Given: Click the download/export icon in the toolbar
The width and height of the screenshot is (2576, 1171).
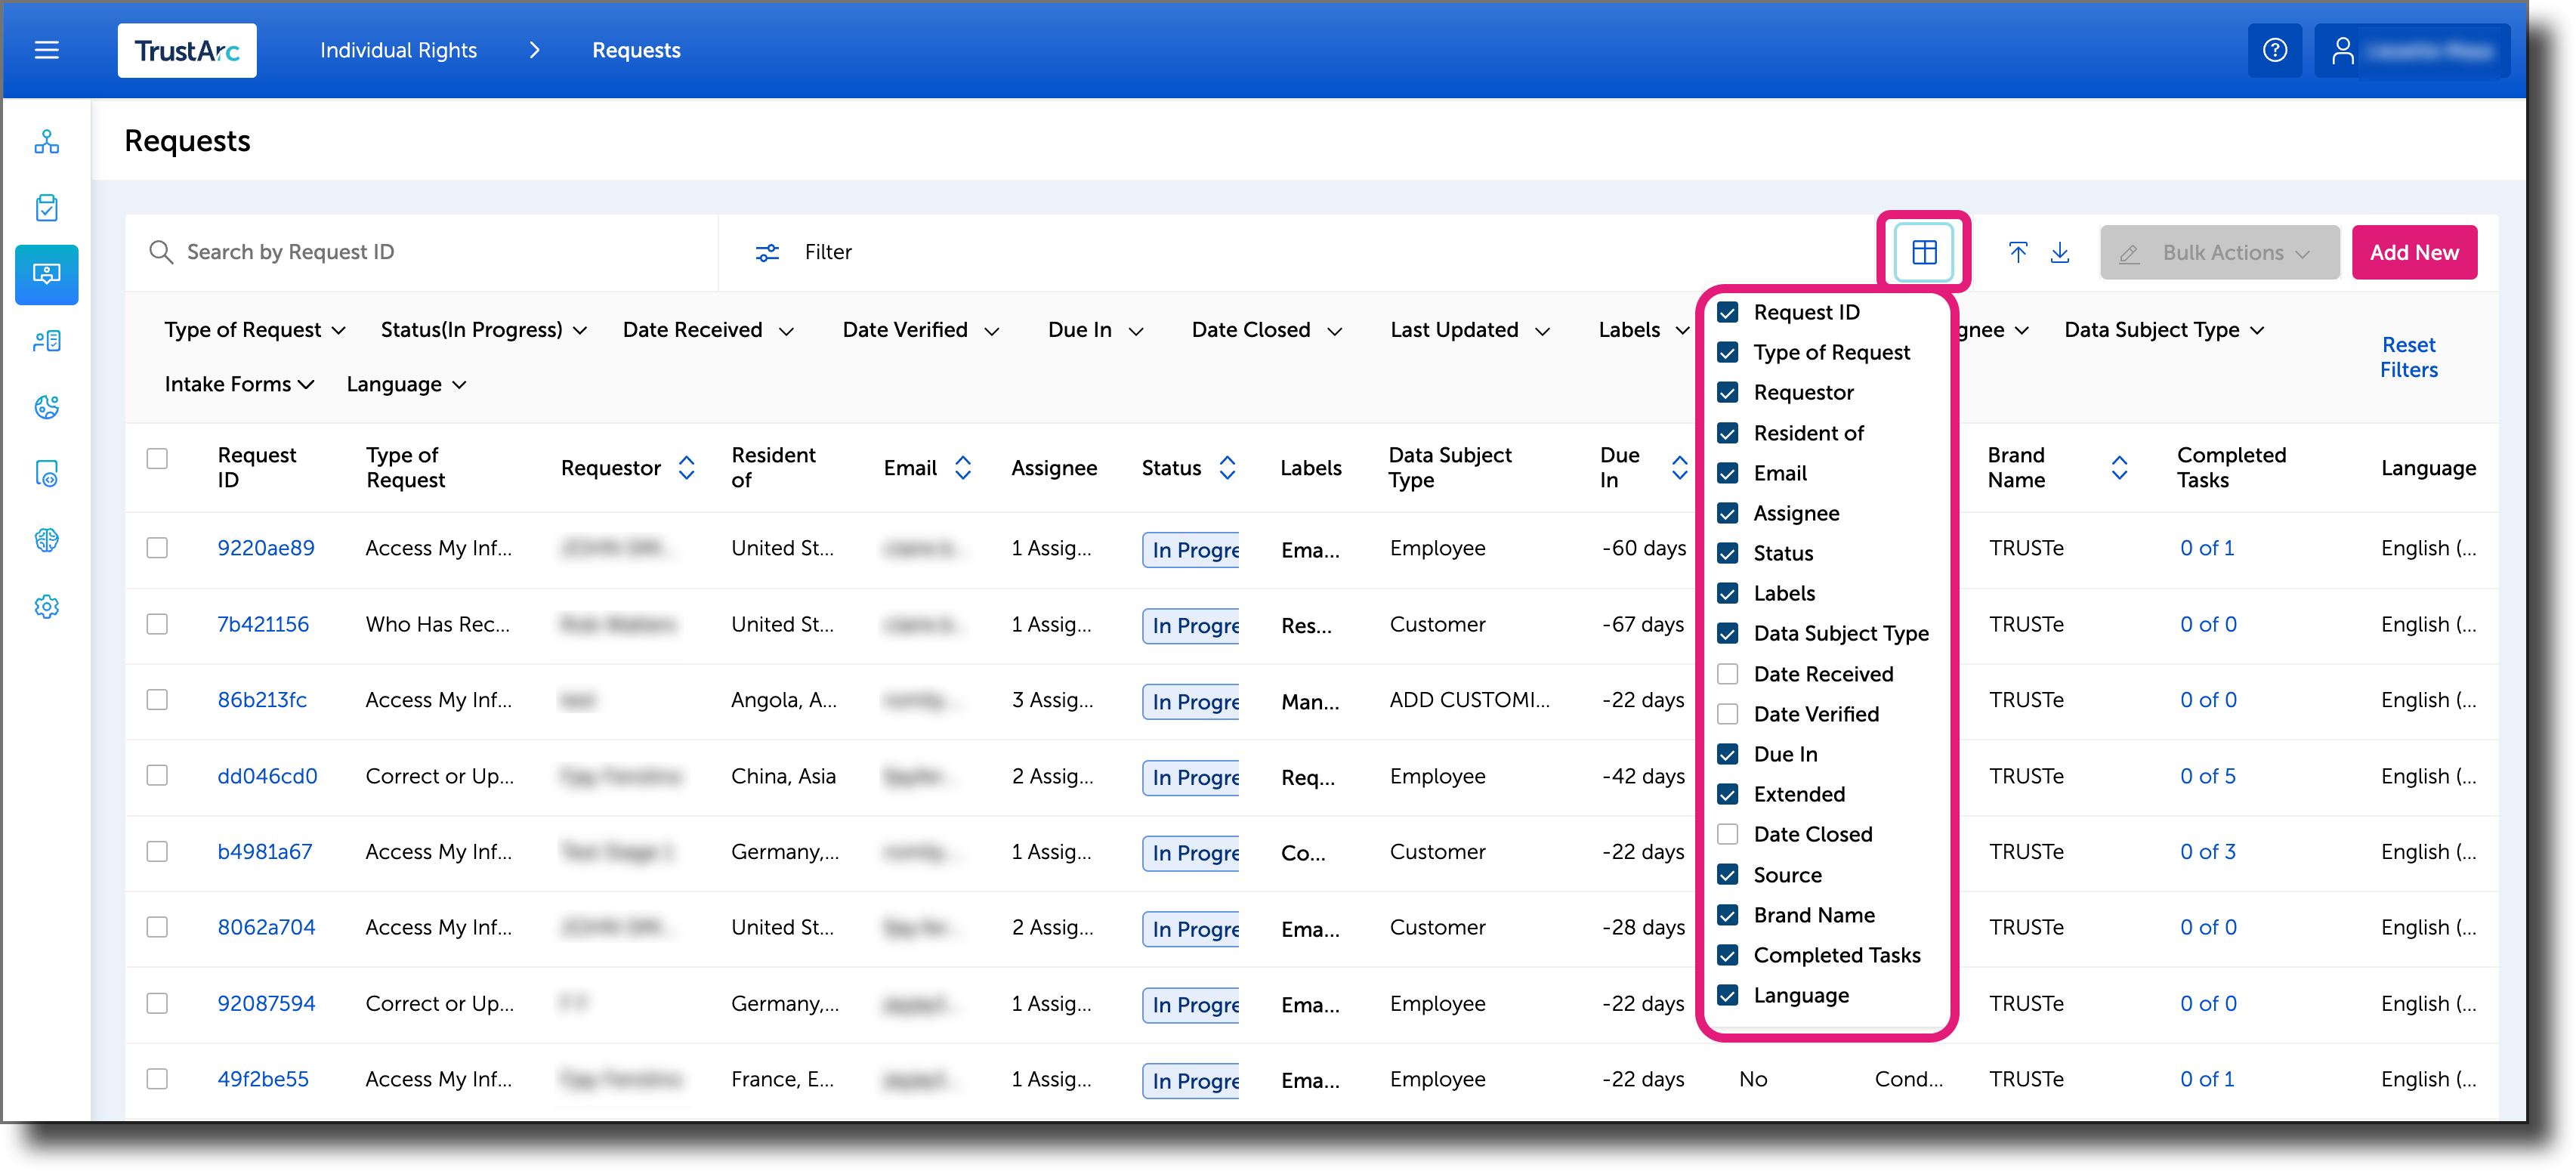Looking at the screenshot, I should 2061,252.
